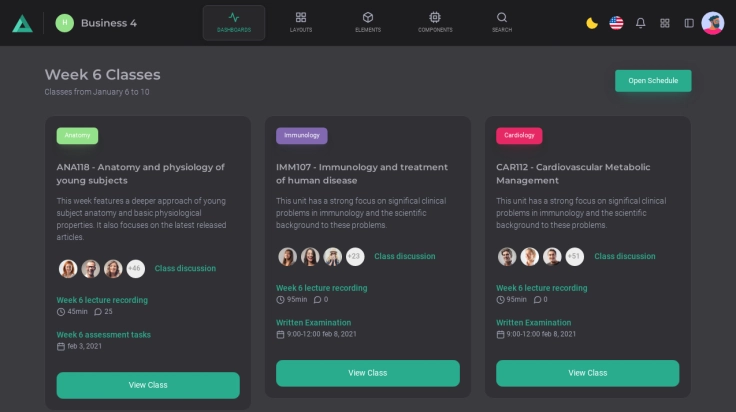Viewport: 736px width, 412px height.
Task: Open the Elements menu
Action: click(x=368, y=22)
